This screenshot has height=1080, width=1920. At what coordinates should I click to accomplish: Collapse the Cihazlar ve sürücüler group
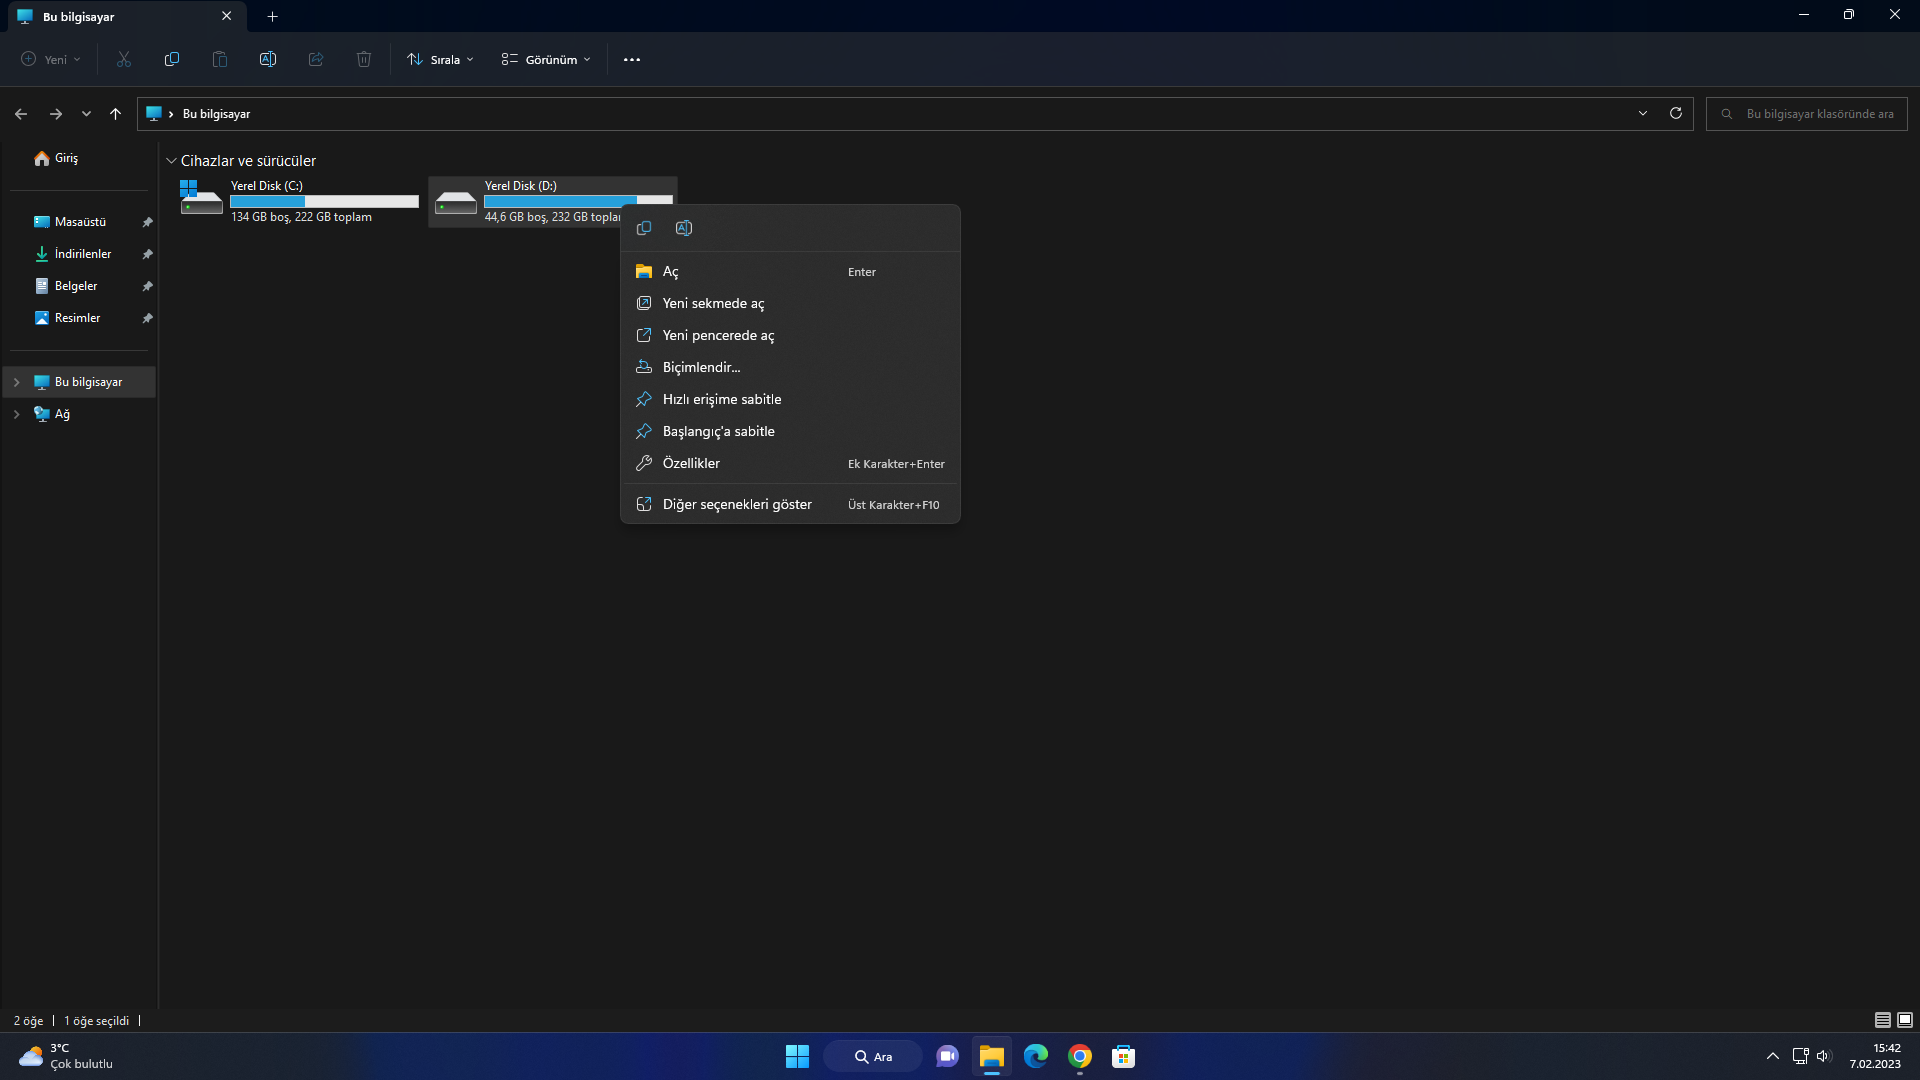(171, 161)
